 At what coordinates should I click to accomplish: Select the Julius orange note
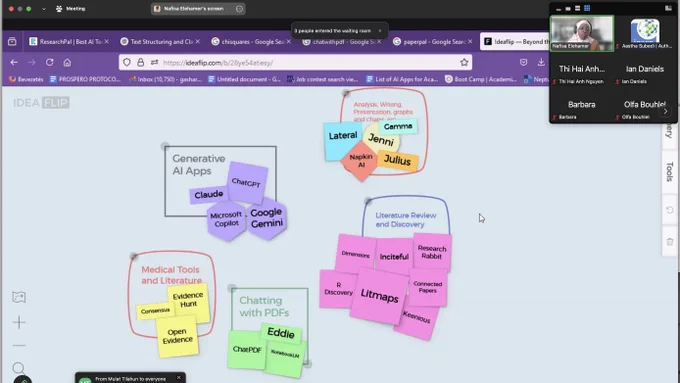click(x=397, y=160)
